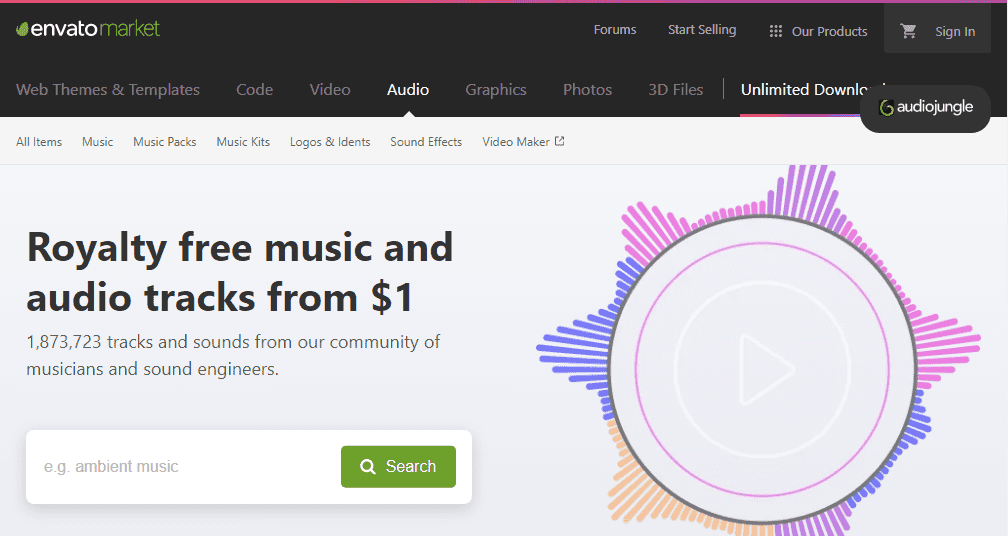Open the Forums link
The image size is (1008, 536).
(x=615, y=30)
